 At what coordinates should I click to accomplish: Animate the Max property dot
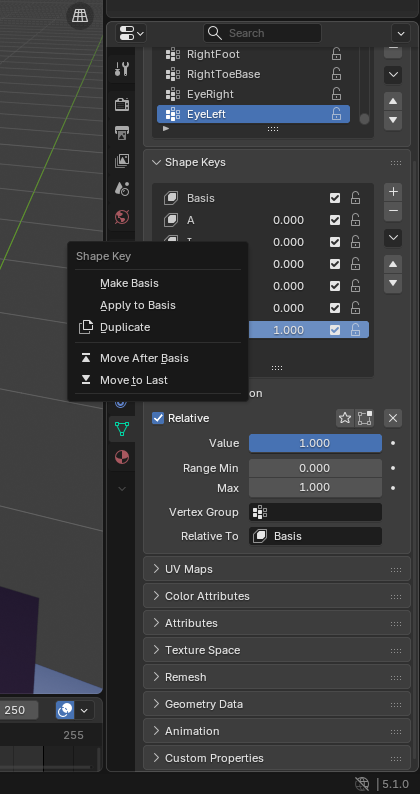point(393,488)
